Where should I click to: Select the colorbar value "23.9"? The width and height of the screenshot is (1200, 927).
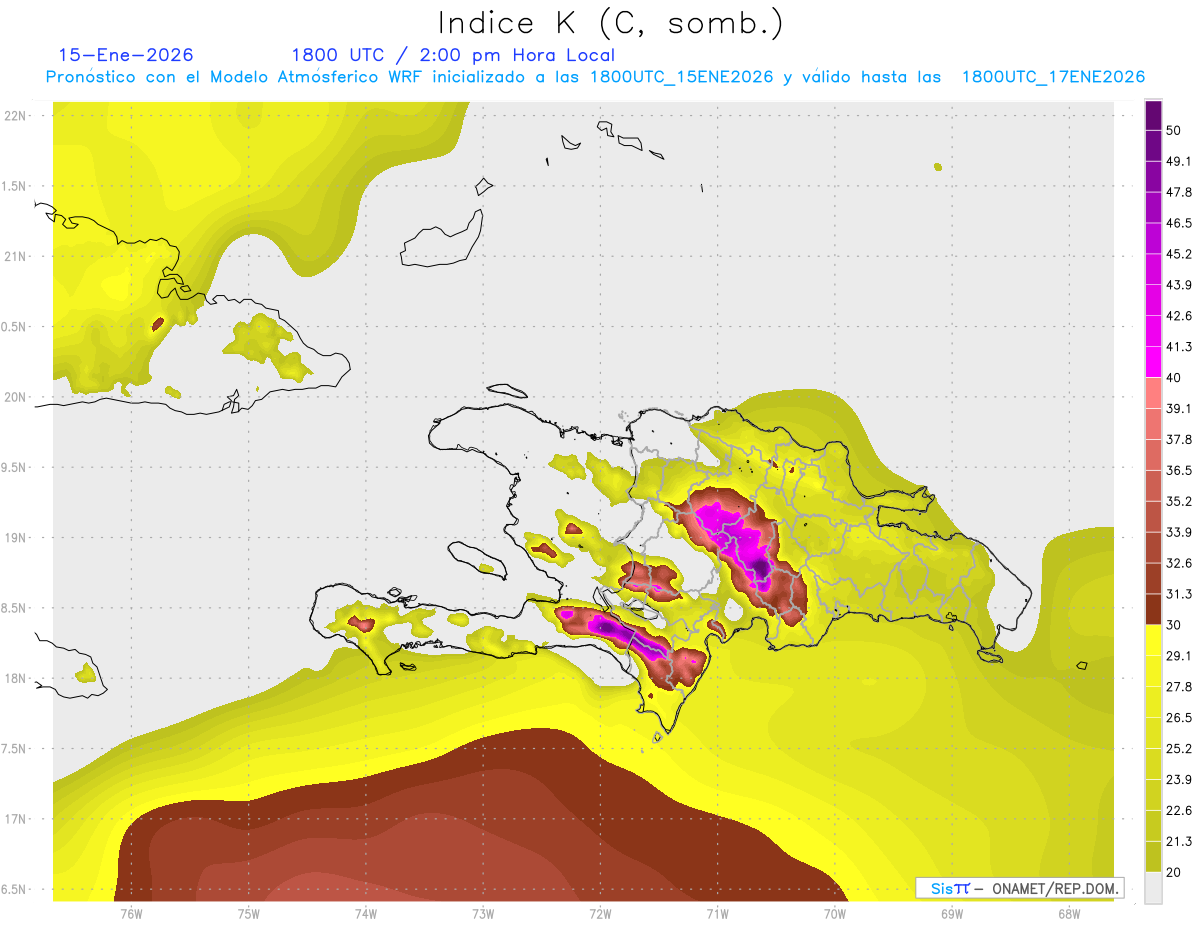(1178, 779)
